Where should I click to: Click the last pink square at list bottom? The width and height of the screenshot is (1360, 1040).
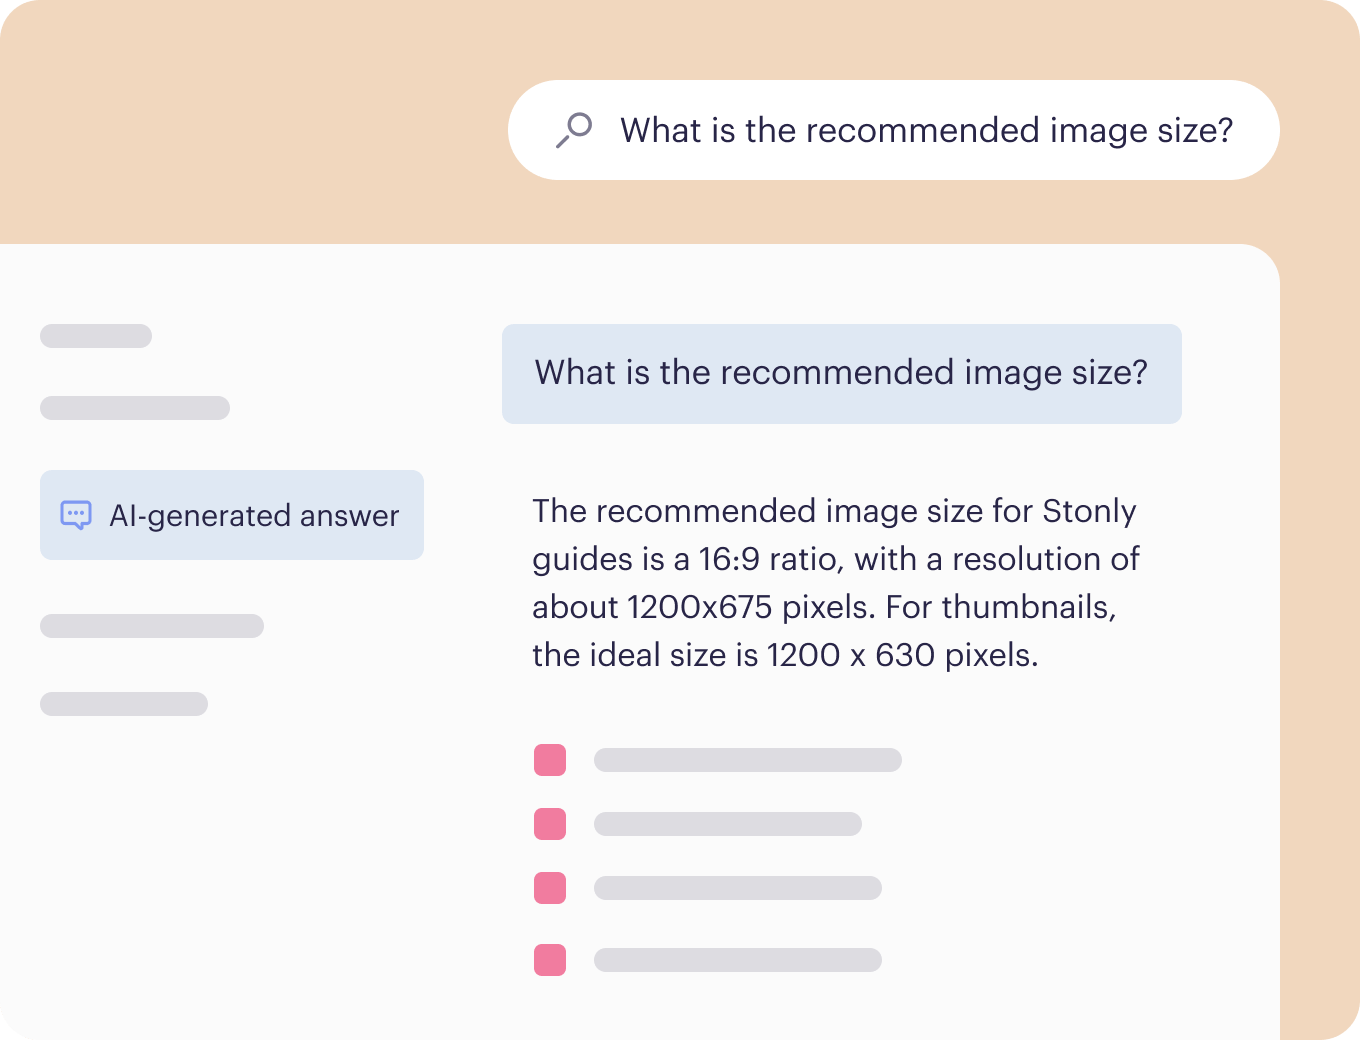coord(550,960)
